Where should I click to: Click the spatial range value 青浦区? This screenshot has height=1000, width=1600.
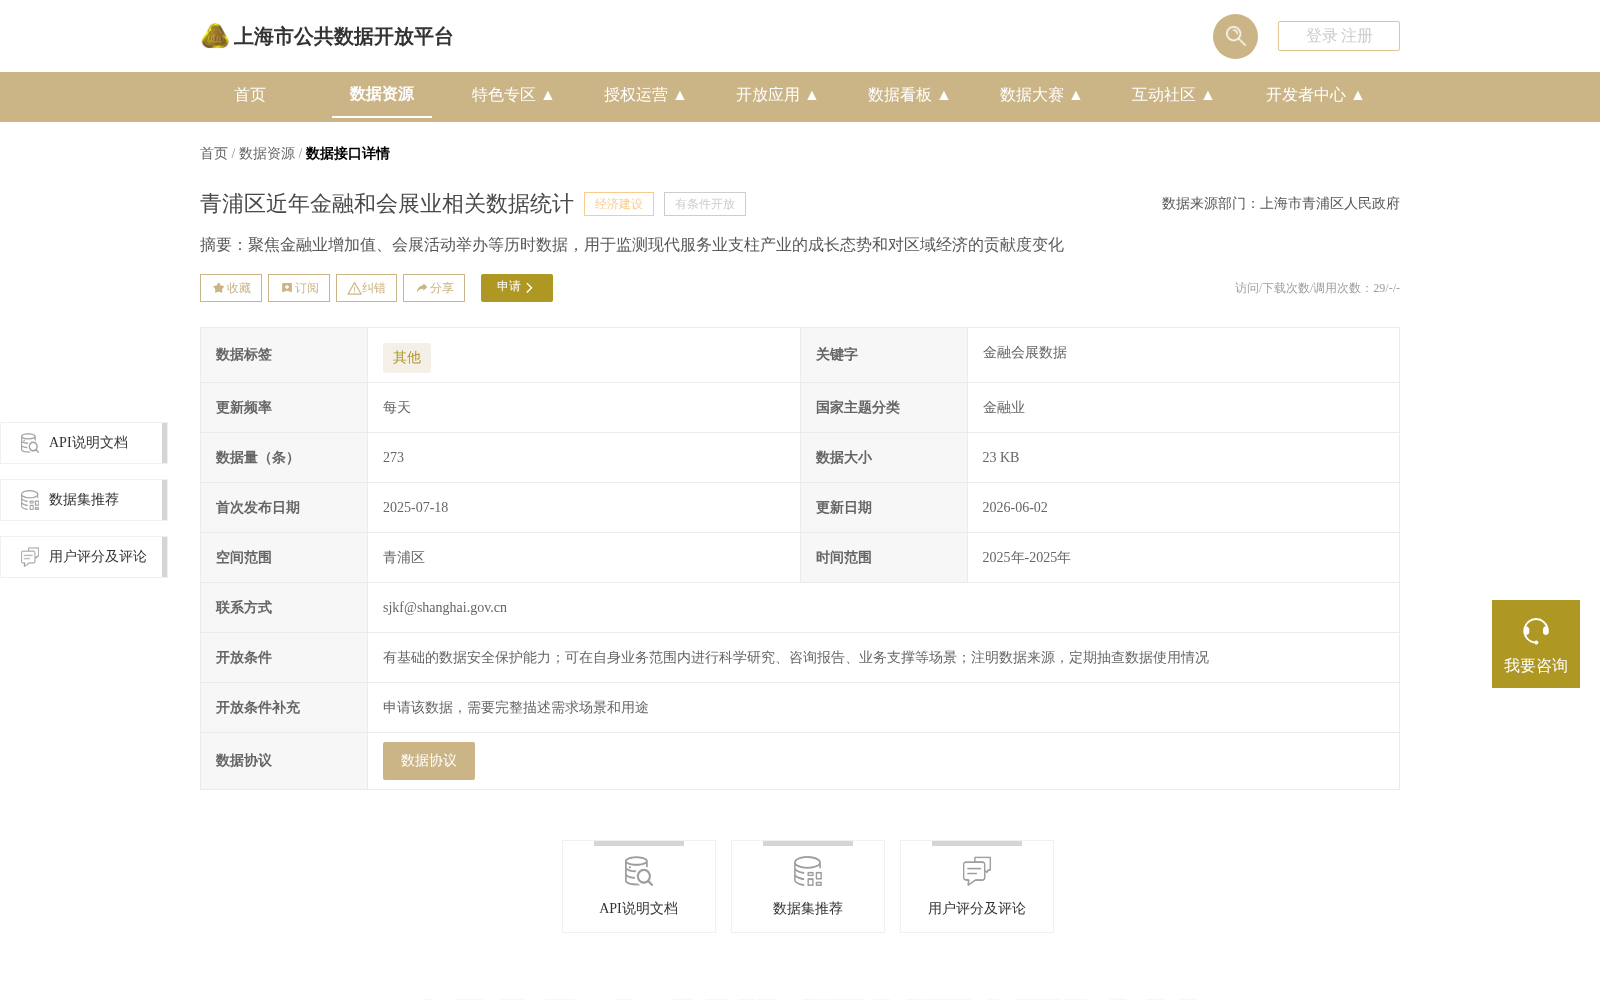pos(404,558)
